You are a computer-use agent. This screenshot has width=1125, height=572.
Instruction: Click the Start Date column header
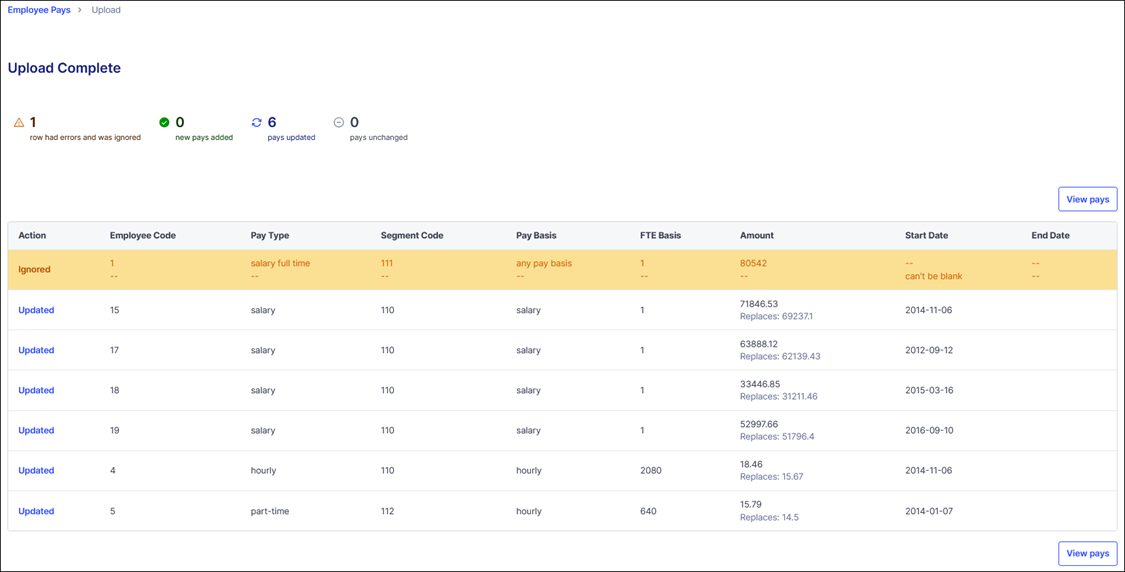pos(926,236)
